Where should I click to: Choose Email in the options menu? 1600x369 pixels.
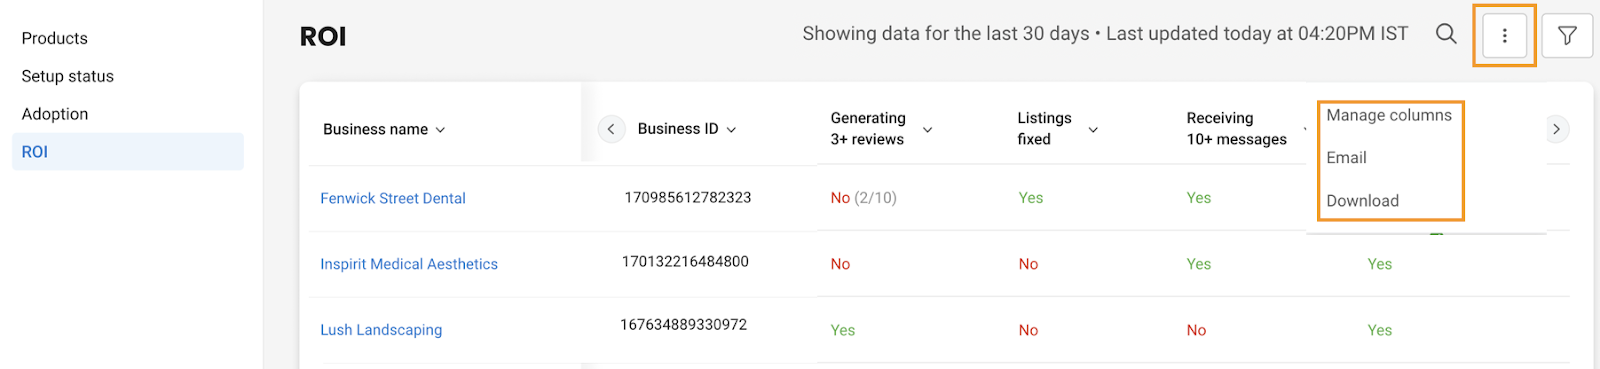tap(1346, 158)
